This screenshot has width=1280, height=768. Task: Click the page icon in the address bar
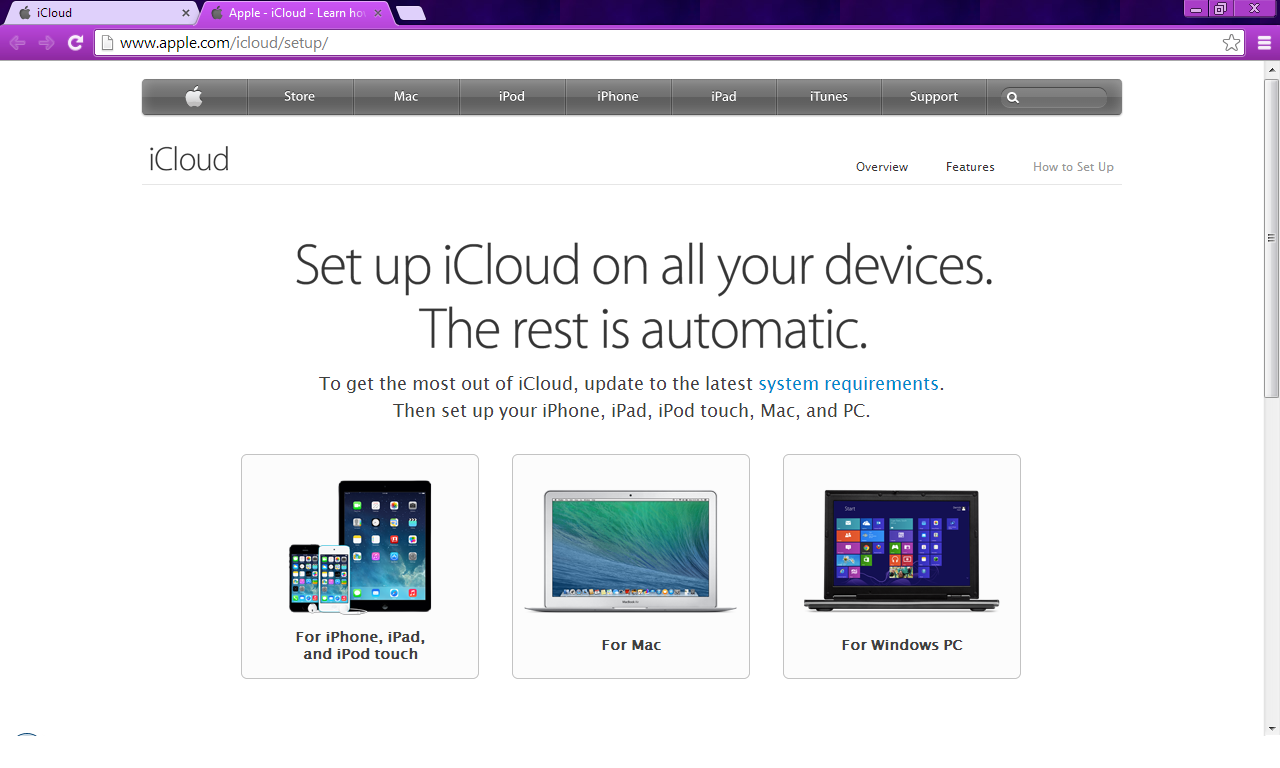107,43
